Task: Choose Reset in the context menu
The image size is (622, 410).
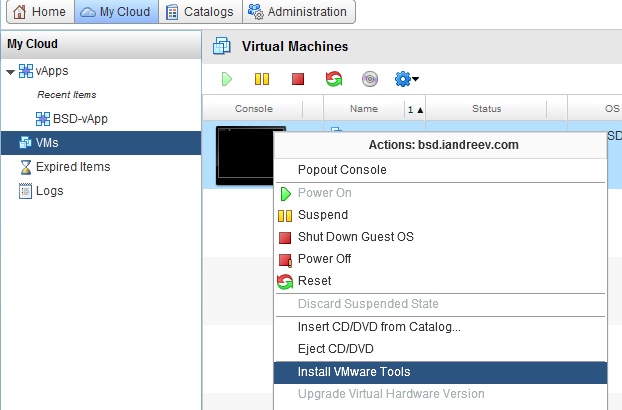Action: [440, 281]
